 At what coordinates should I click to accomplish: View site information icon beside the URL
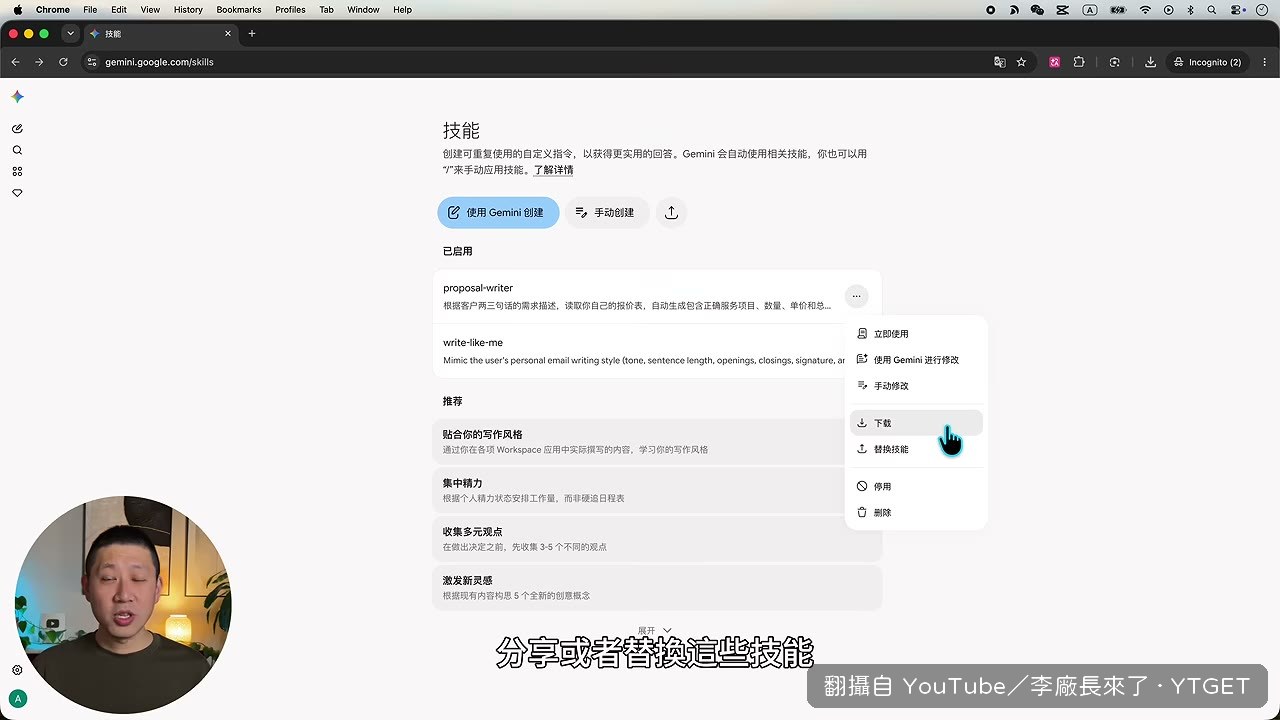[x=92, y=62]
